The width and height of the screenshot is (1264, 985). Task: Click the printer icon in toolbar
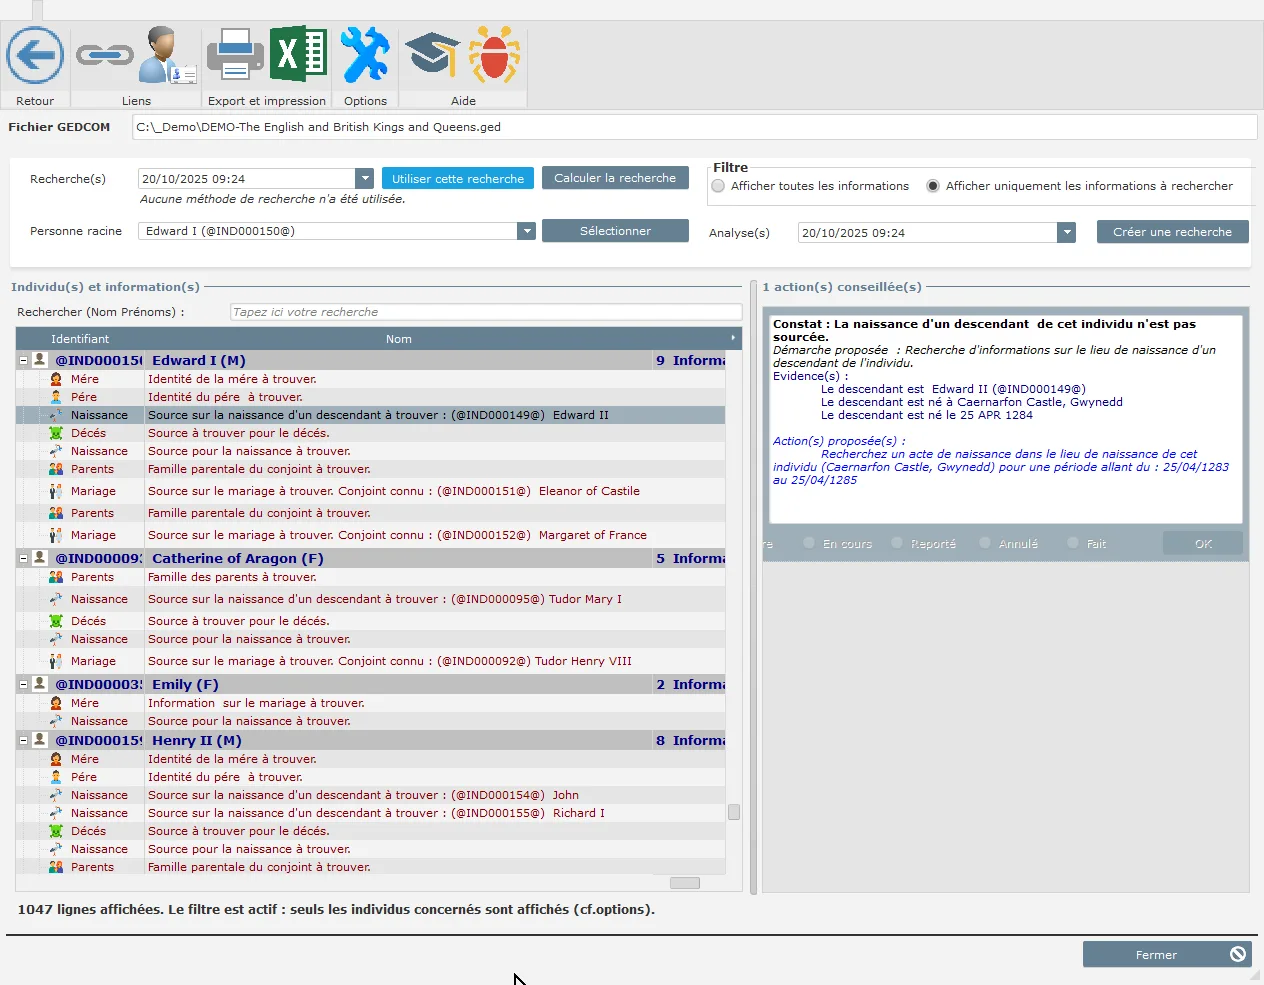click(235, 55)
